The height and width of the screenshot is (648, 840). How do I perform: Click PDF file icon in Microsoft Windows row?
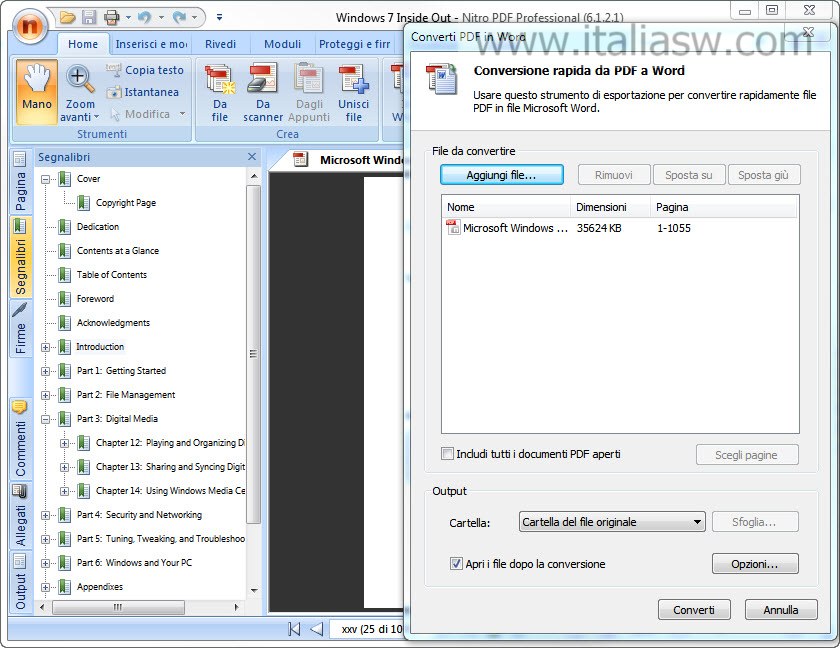[453, 227]
